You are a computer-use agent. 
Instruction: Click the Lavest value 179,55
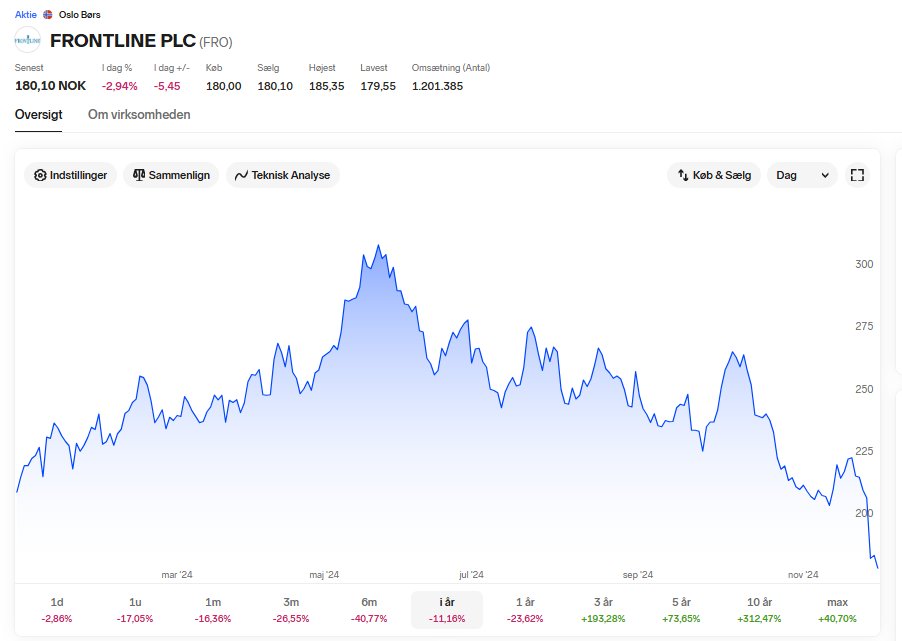pos(378,86)
